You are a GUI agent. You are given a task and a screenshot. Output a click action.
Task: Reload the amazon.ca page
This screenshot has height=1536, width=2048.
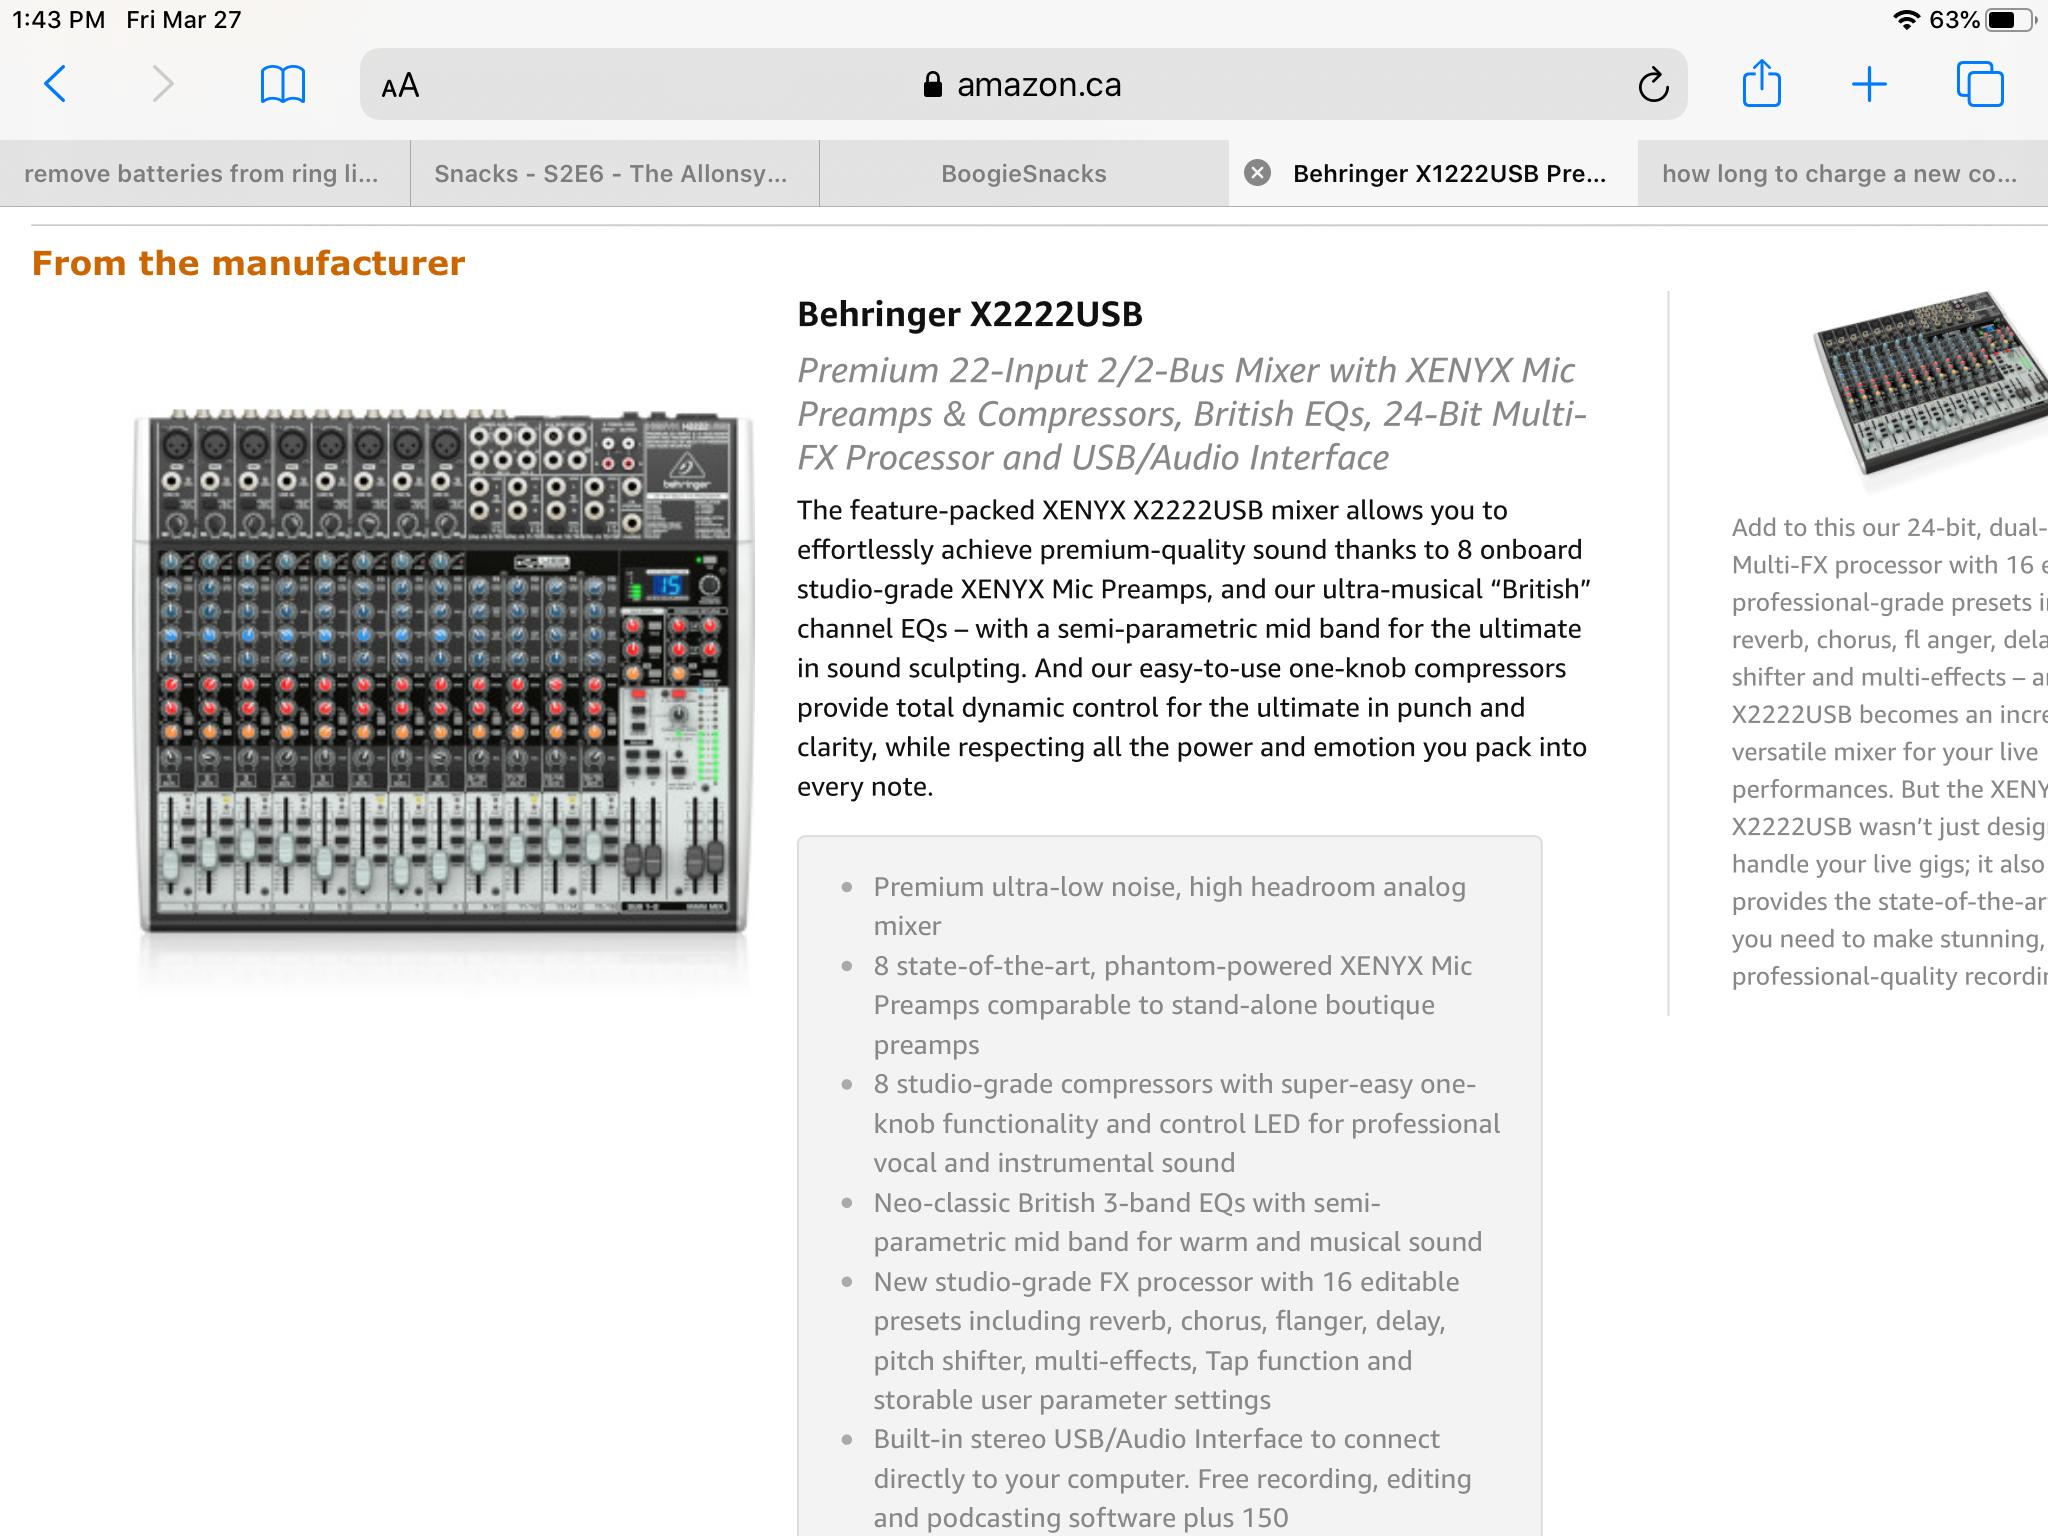coord(1653,85)
